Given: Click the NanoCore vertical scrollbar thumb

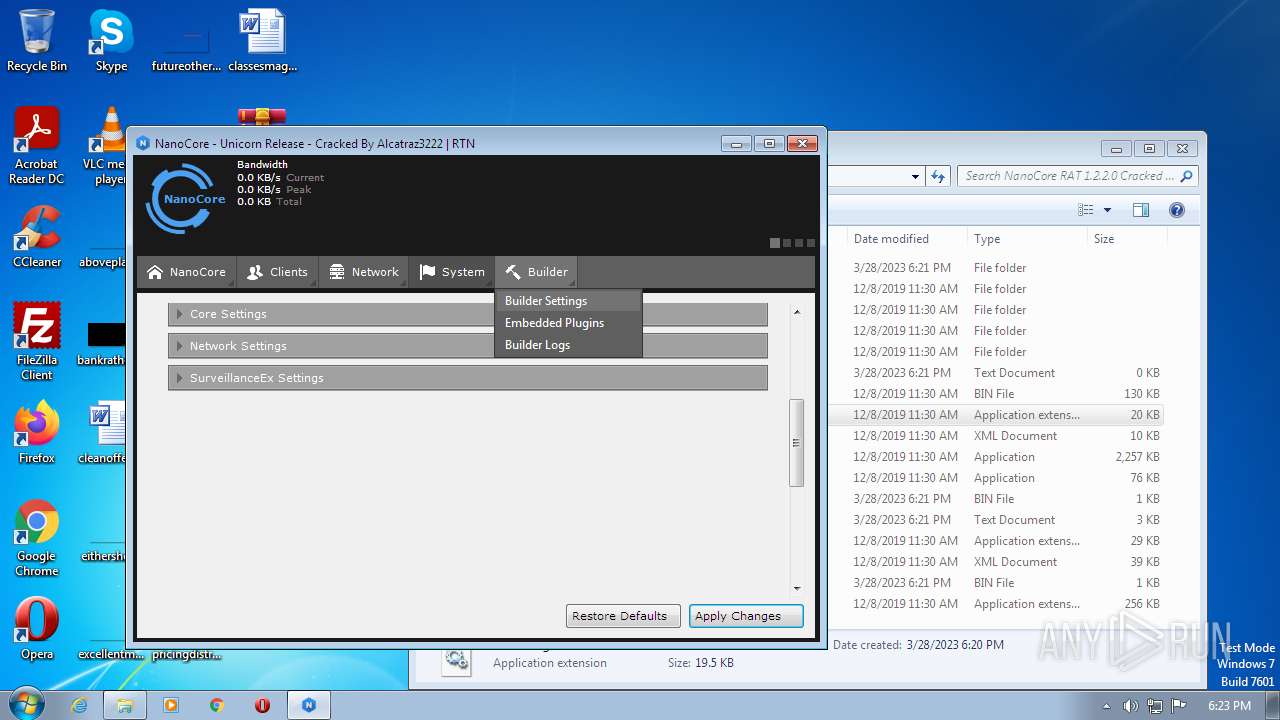Looking at the screenshot, I should [x=797, y=443].
